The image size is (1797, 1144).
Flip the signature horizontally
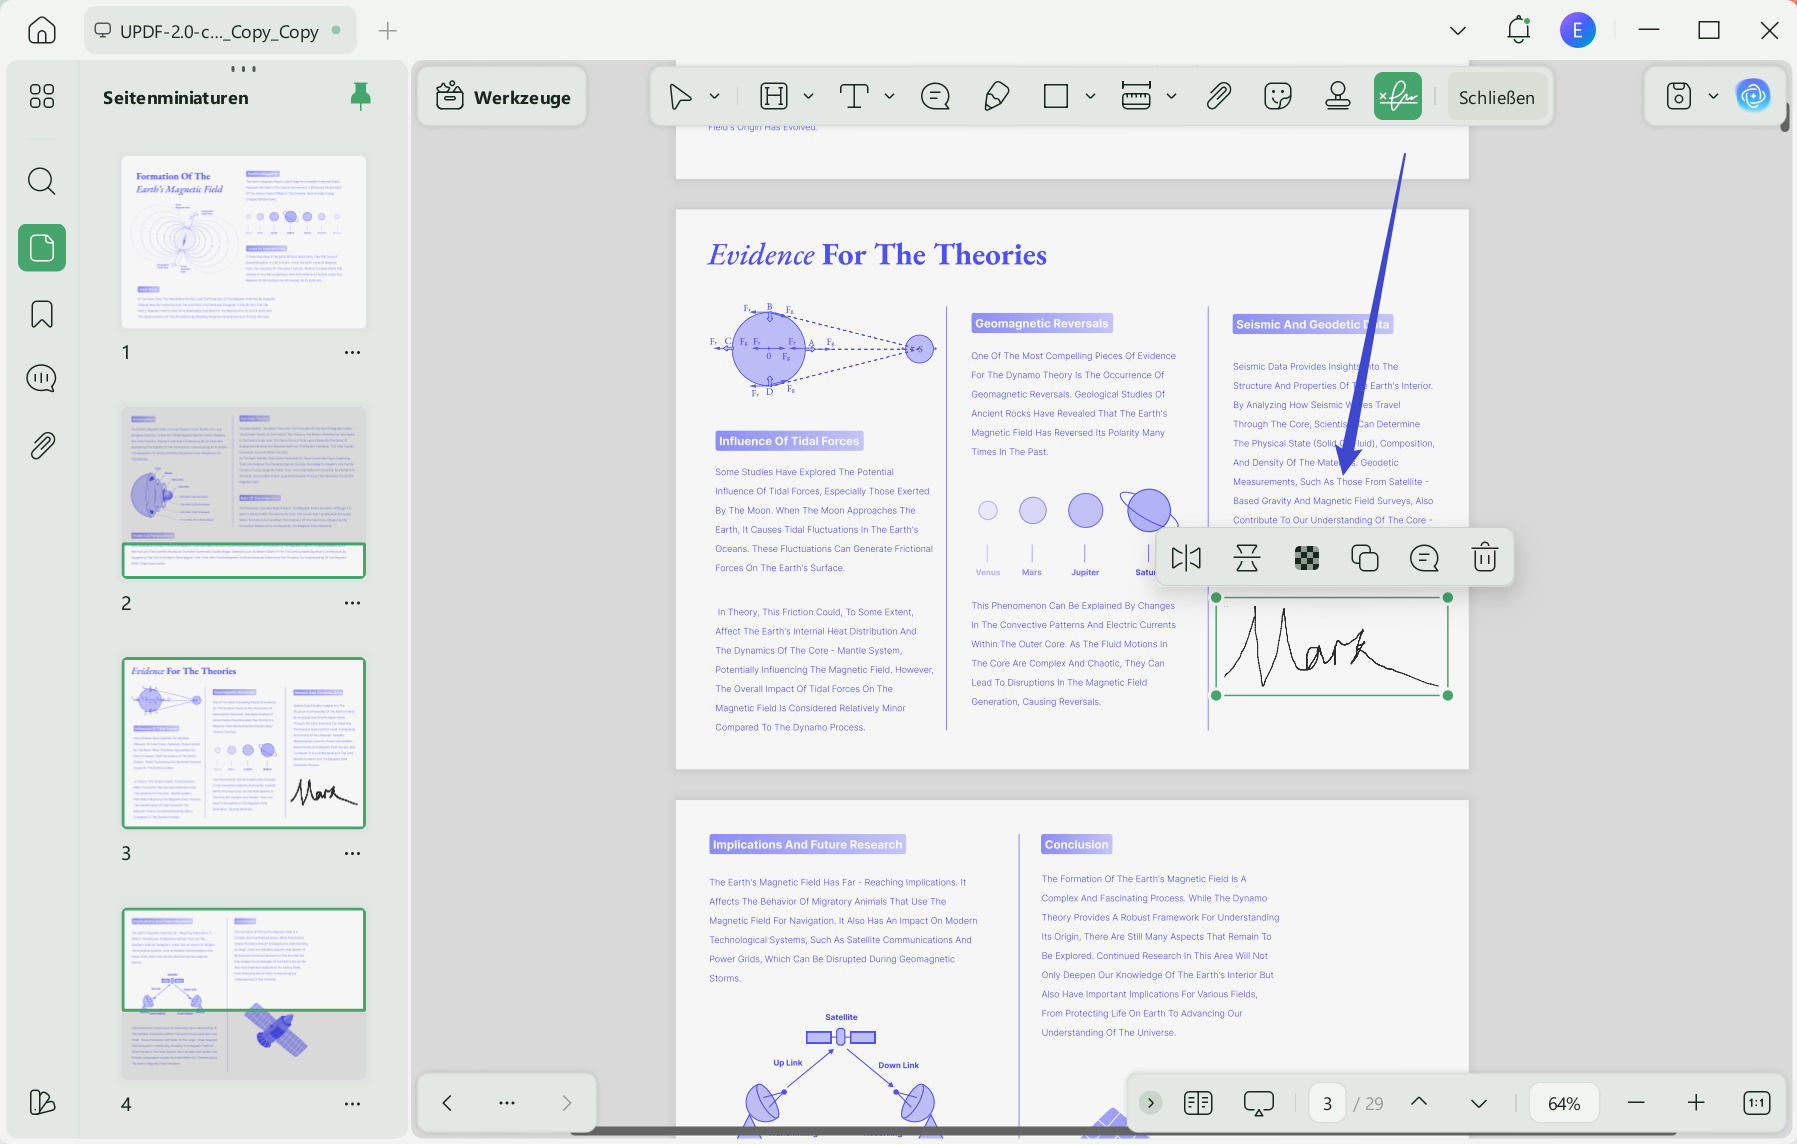pos(1186,558)
